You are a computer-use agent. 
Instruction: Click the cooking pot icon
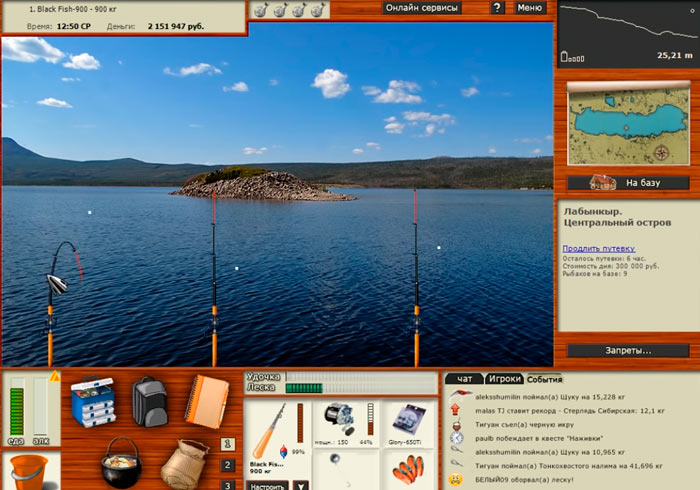coord(120,462)
